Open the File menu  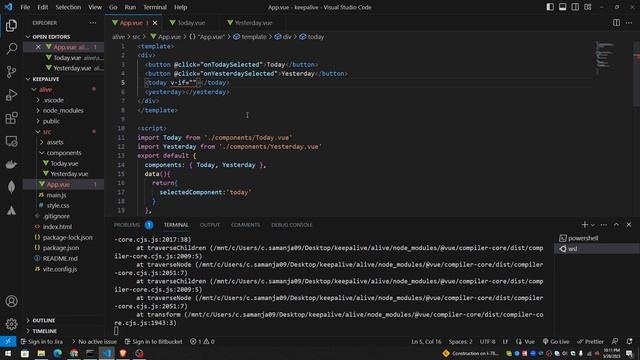click(x=25, y=7)
